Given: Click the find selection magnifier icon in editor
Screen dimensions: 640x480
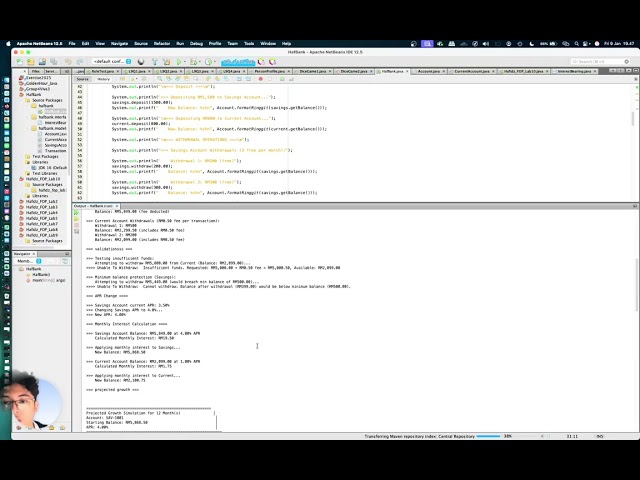Looking at the screenshot, I should 160,79.
